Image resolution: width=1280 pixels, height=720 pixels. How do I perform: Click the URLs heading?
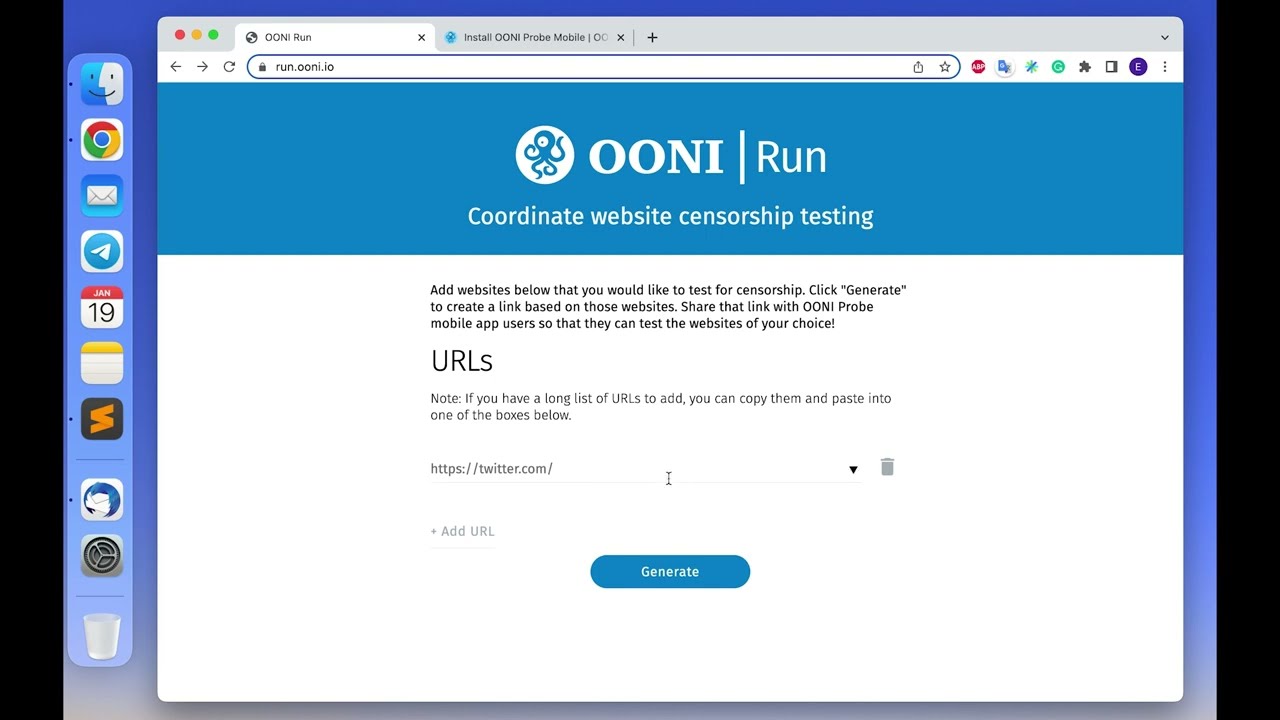pos(462,360)
